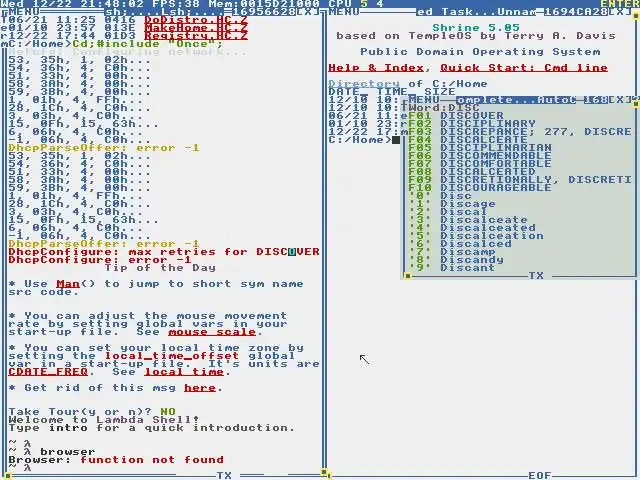Select dictionary entry '6' Discalced
The height and width of the screenshot is (480, 640).
coord(460,244)
